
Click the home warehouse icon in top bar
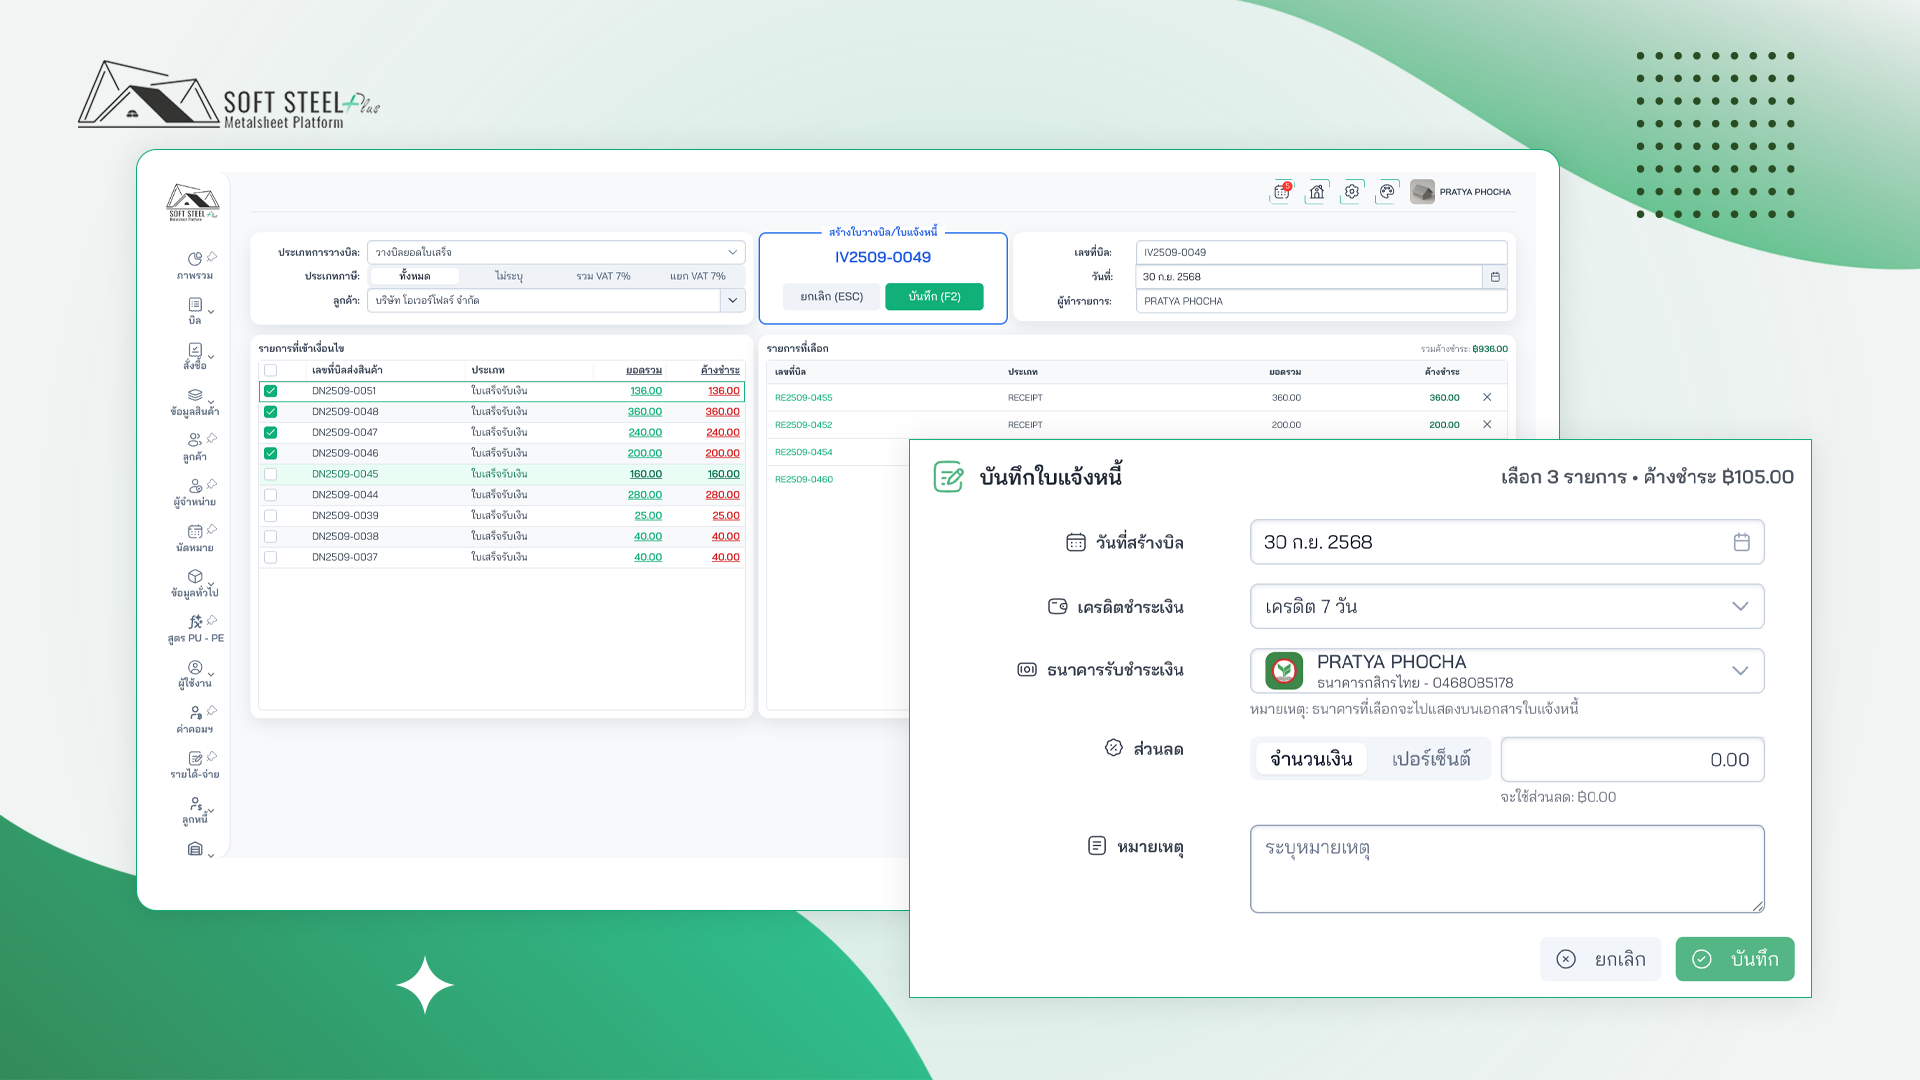[x=1317, y=192]
